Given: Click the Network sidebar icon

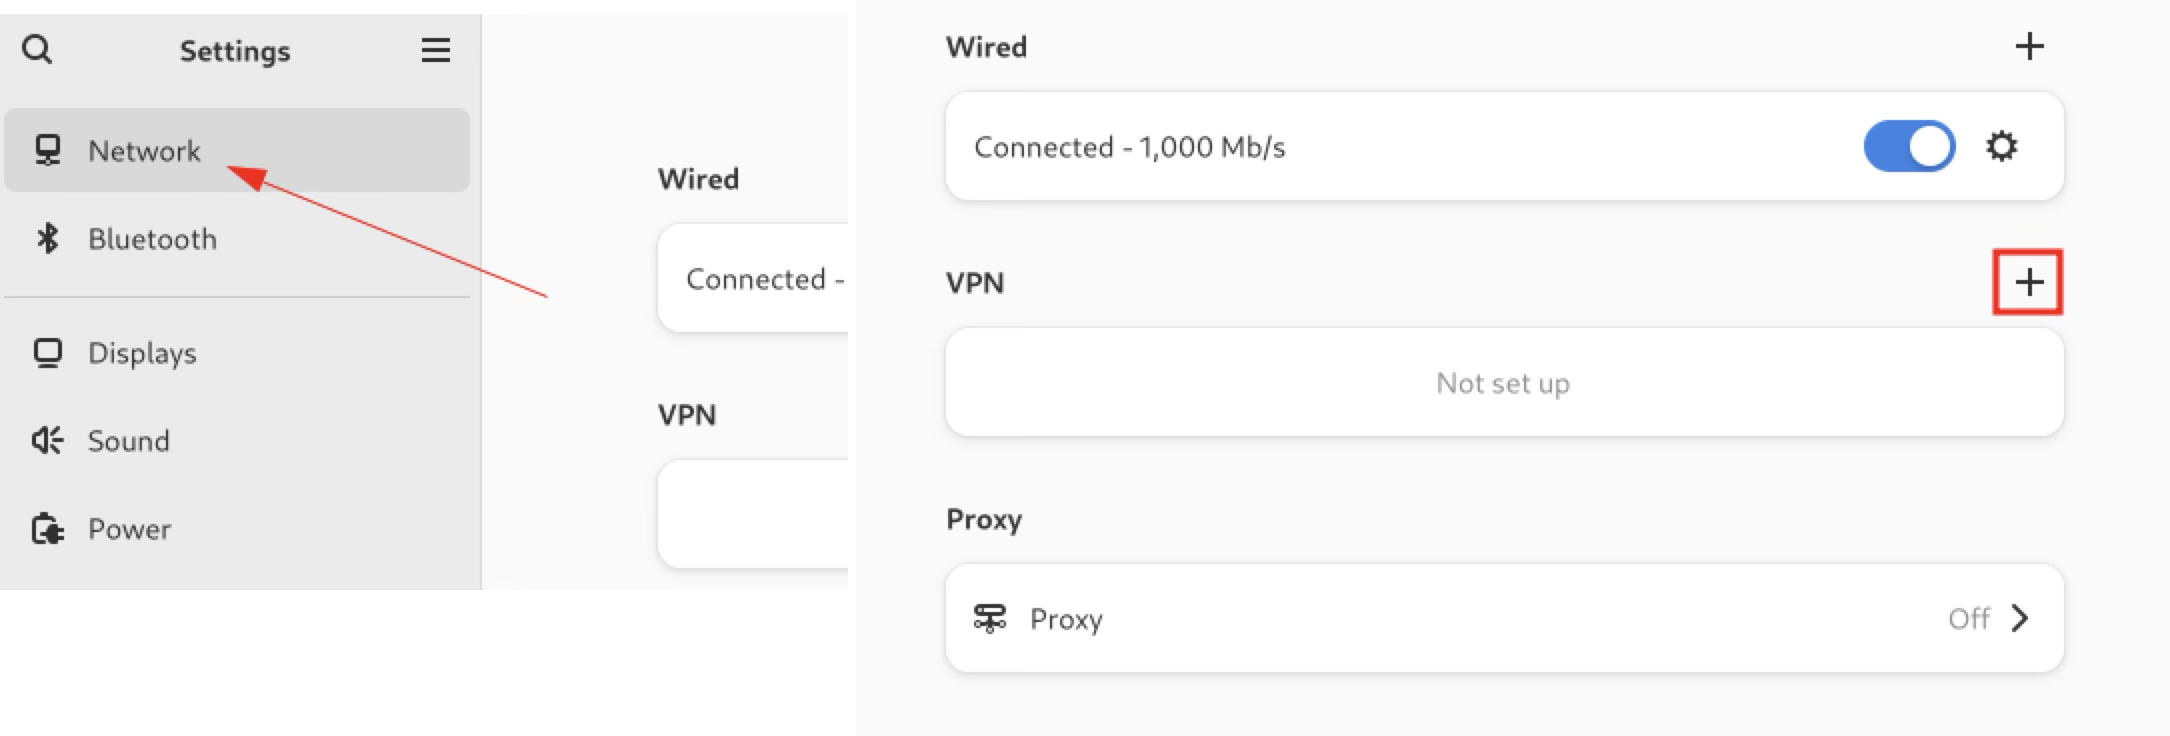Looking at the screenshot, I should 47,151.
